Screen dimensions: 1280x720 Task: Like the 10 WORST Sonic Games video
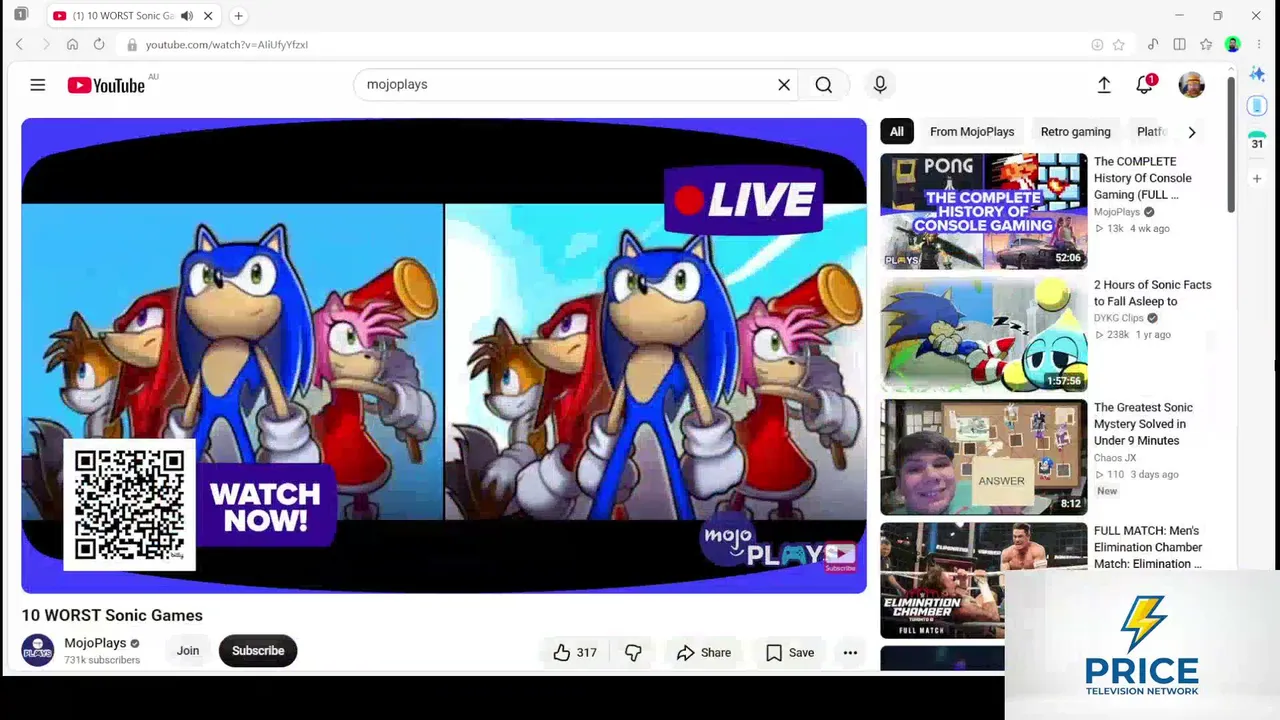[x=575, y=653]
